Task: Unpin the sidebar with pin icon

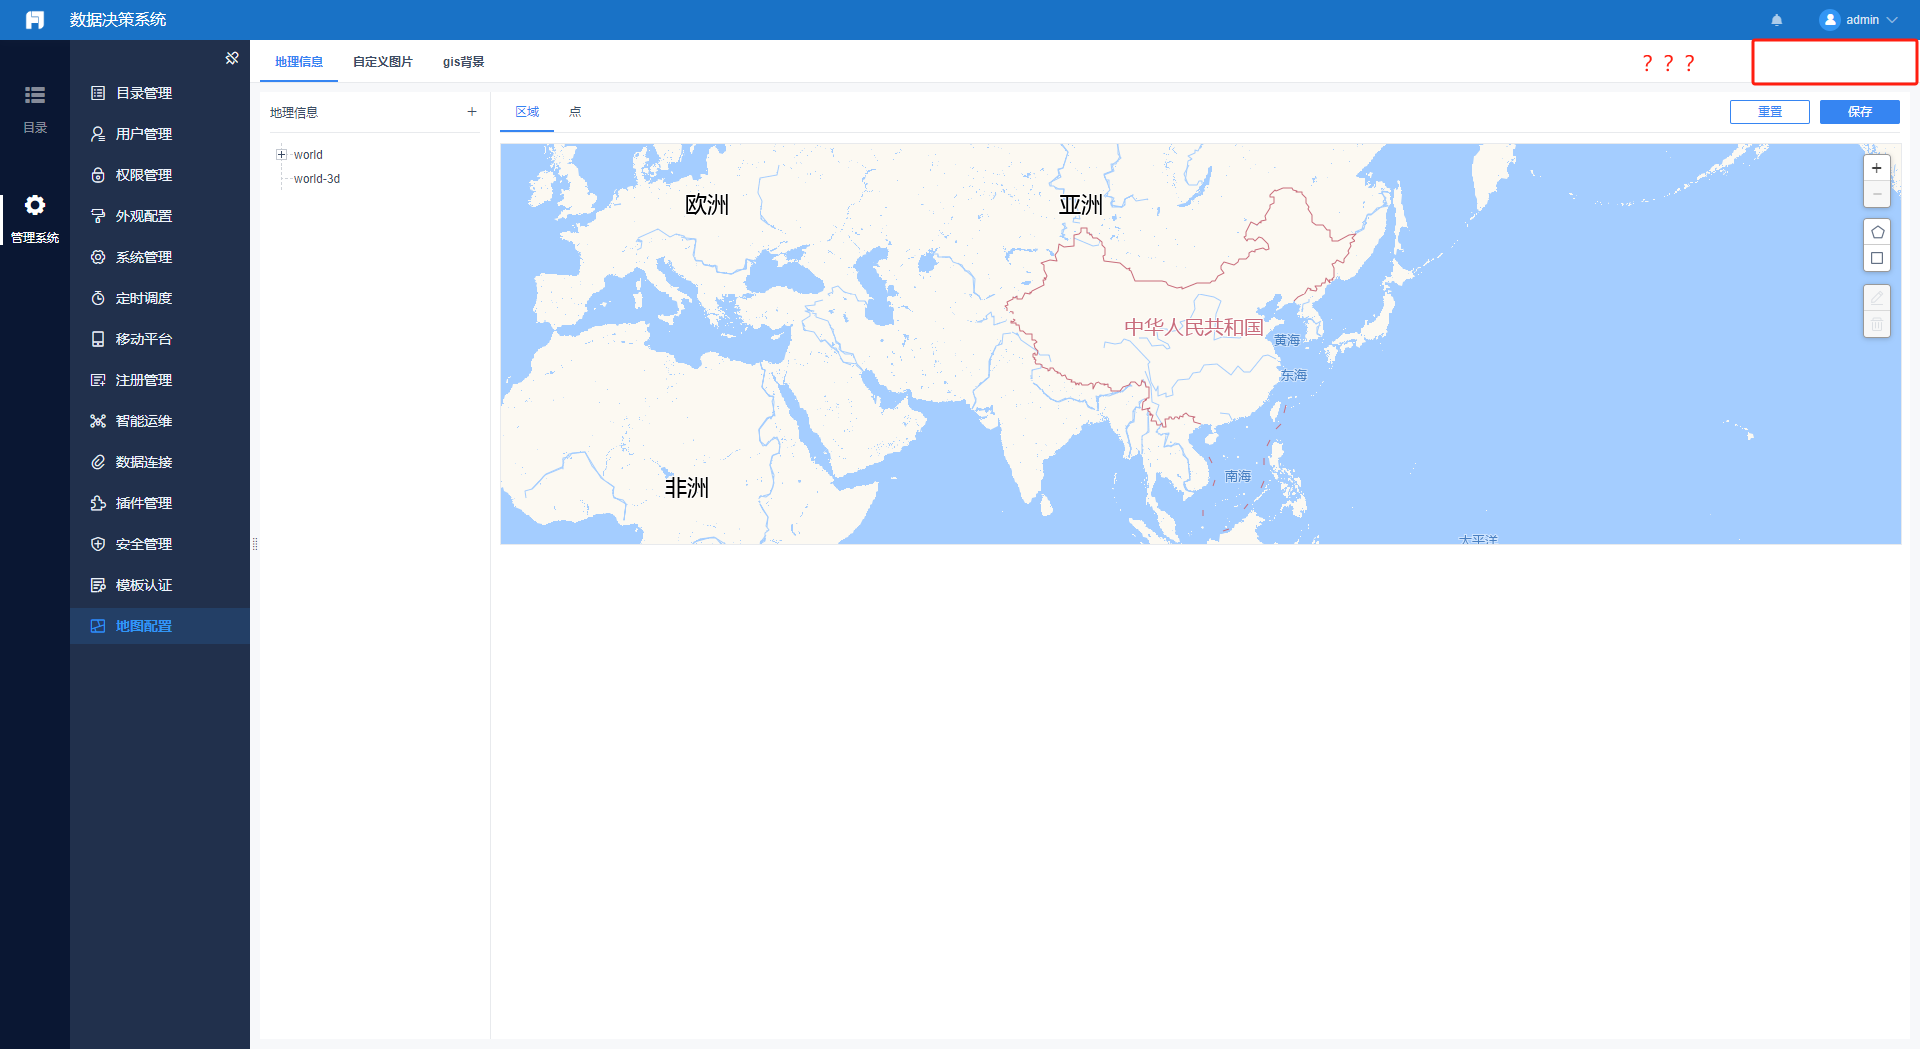Action: (232, 58)
